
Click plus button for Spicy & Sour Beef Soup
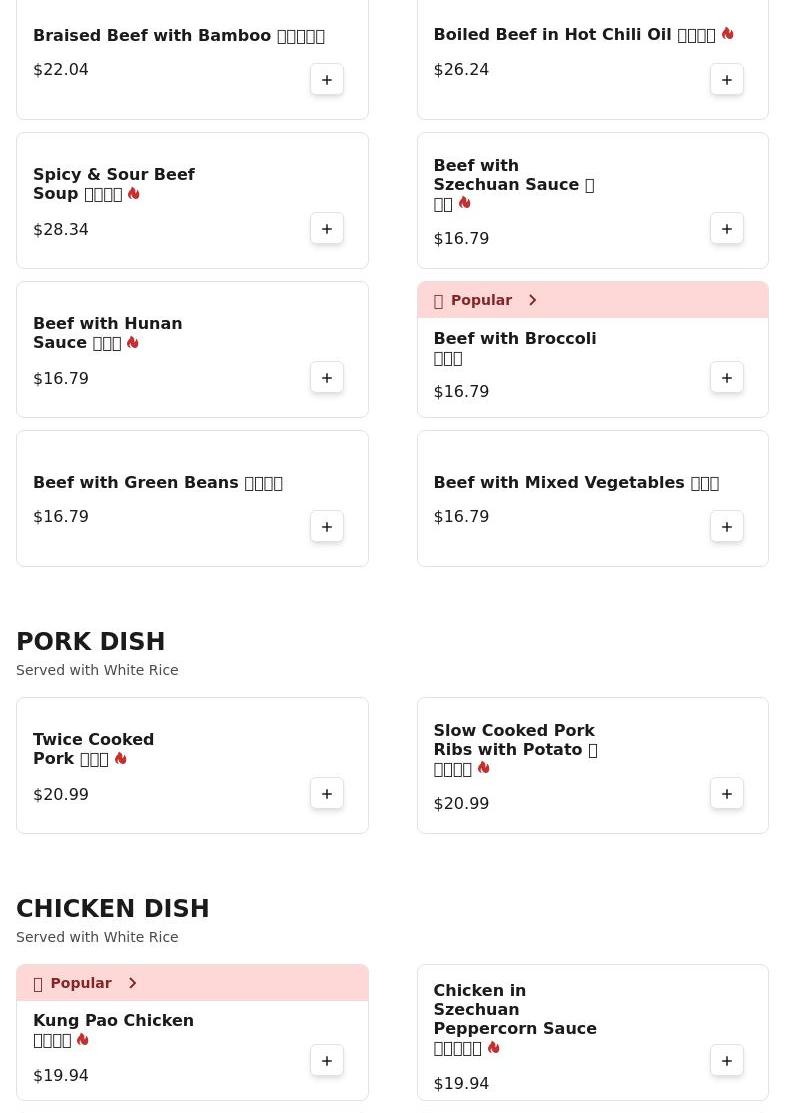pos(327,229)
